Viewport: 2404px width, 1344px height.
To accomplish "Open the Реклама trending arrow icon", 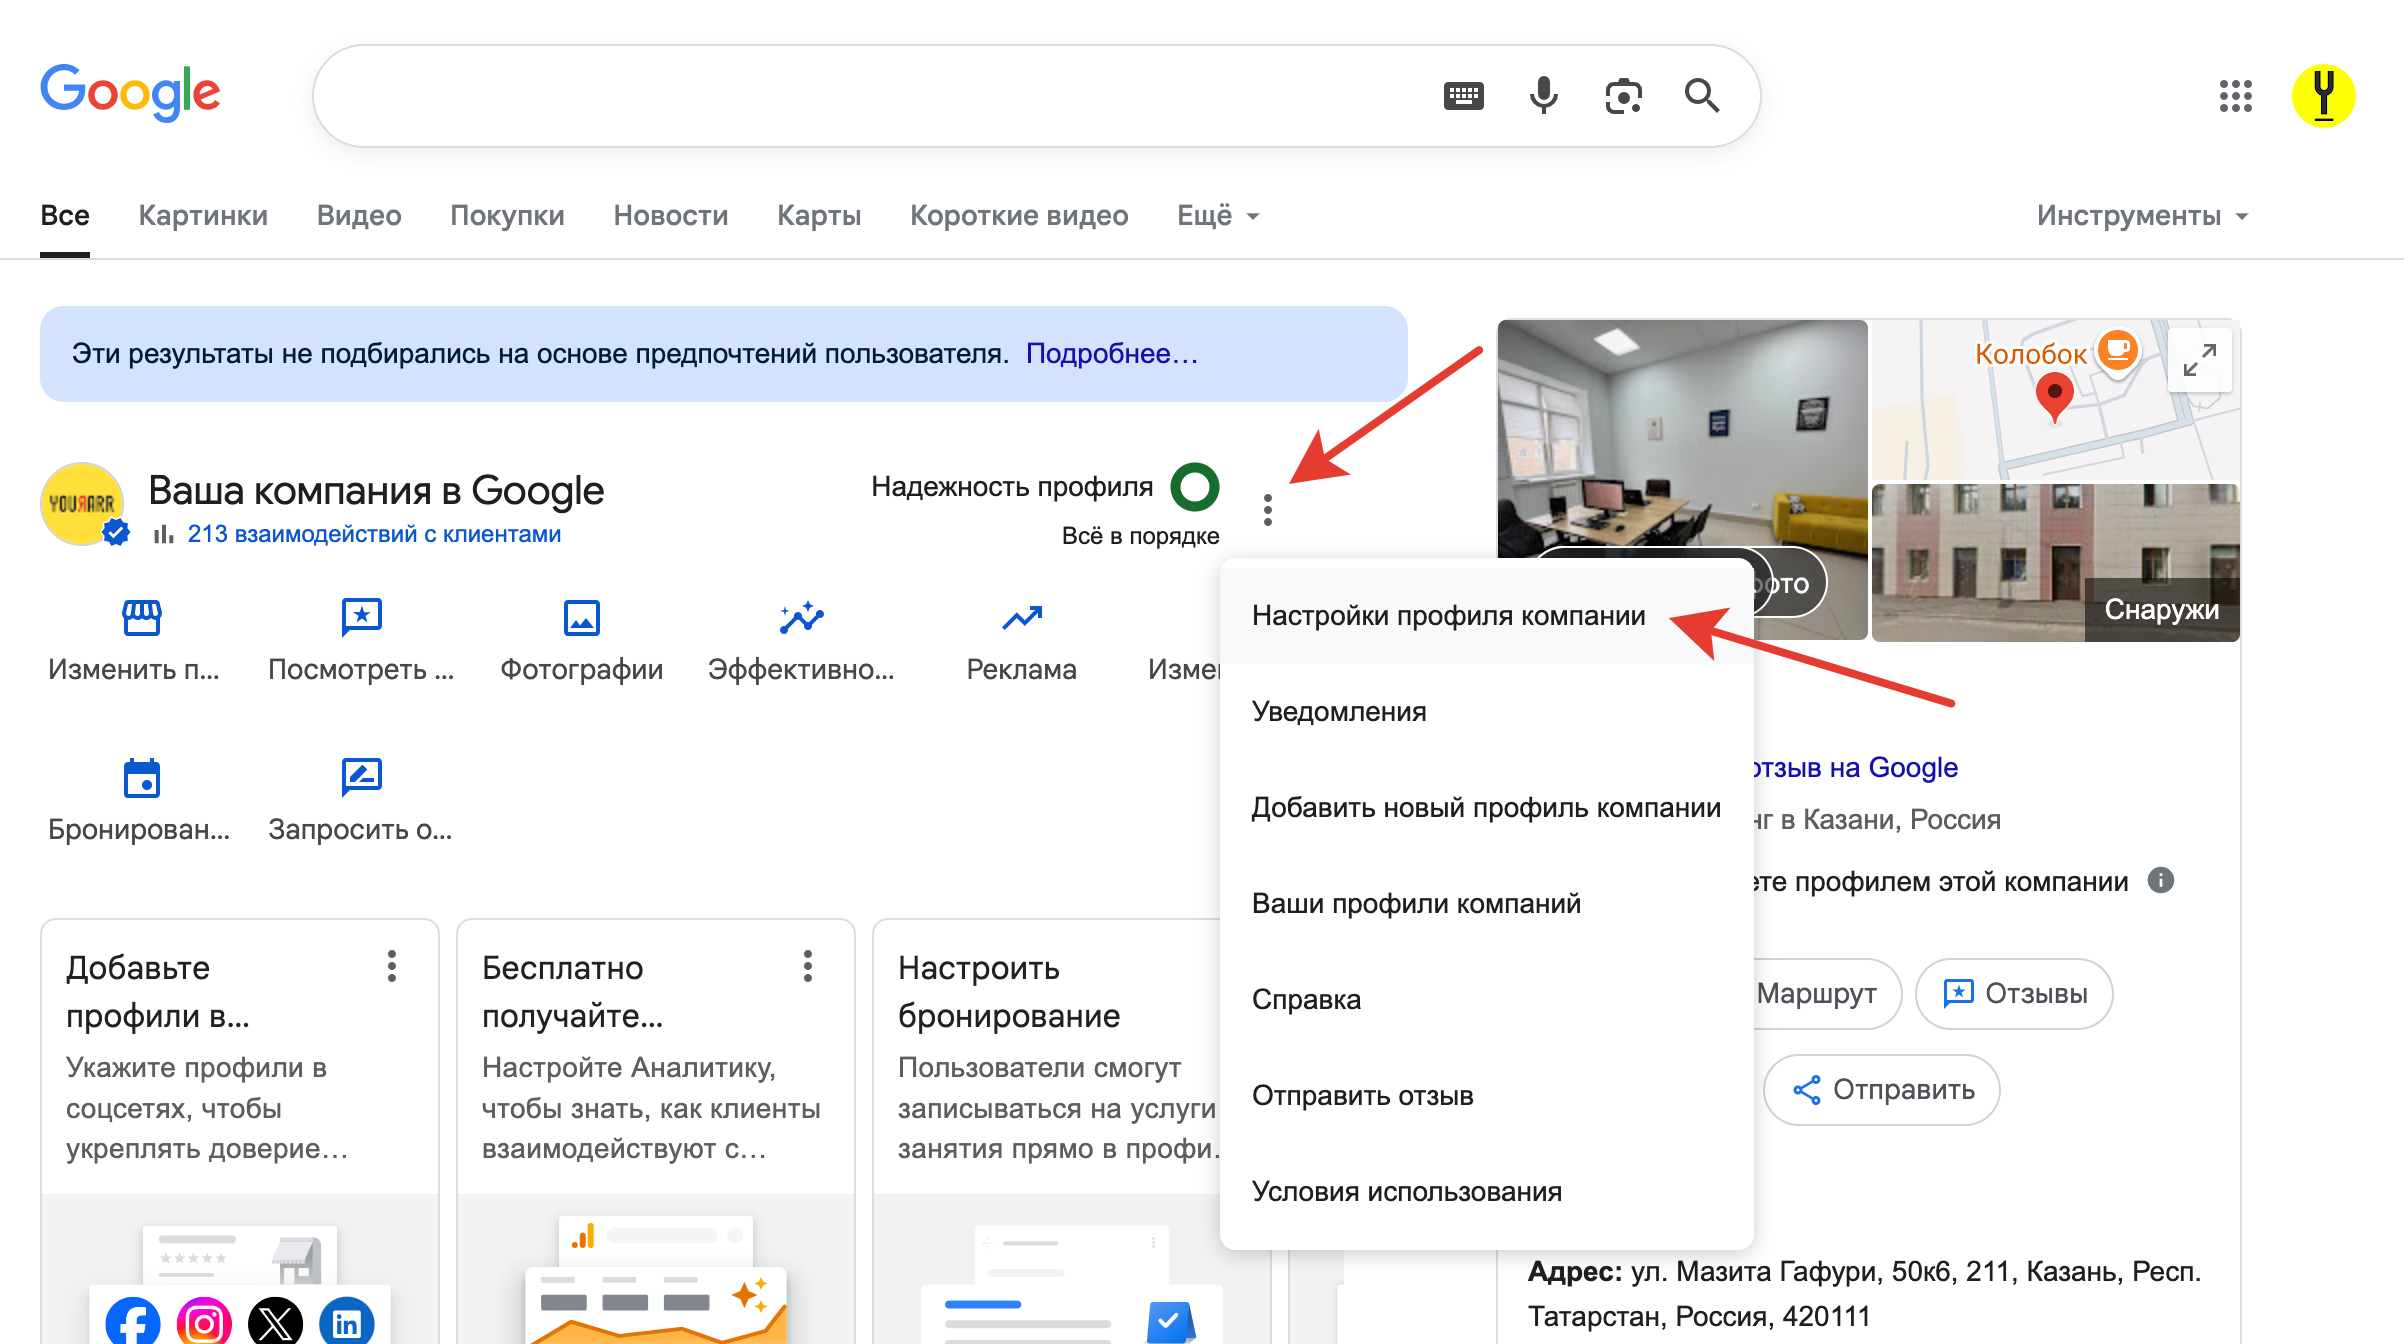I will 1021,618.
